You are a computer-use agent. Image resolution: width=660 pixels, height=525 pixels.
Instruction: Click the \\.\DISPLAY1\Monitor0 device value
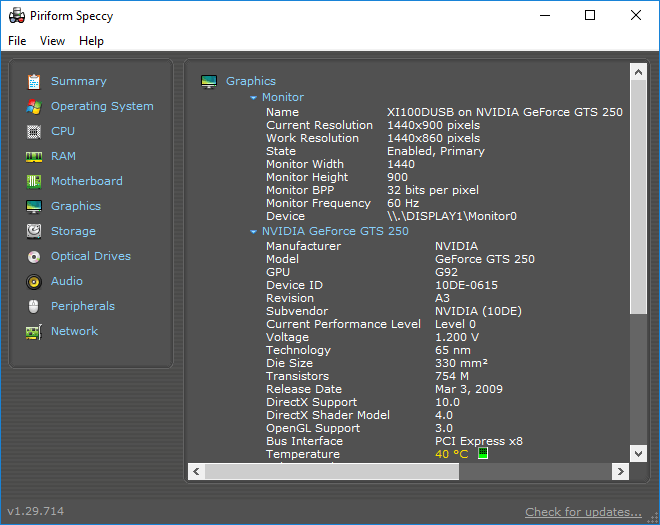point(452,216)
